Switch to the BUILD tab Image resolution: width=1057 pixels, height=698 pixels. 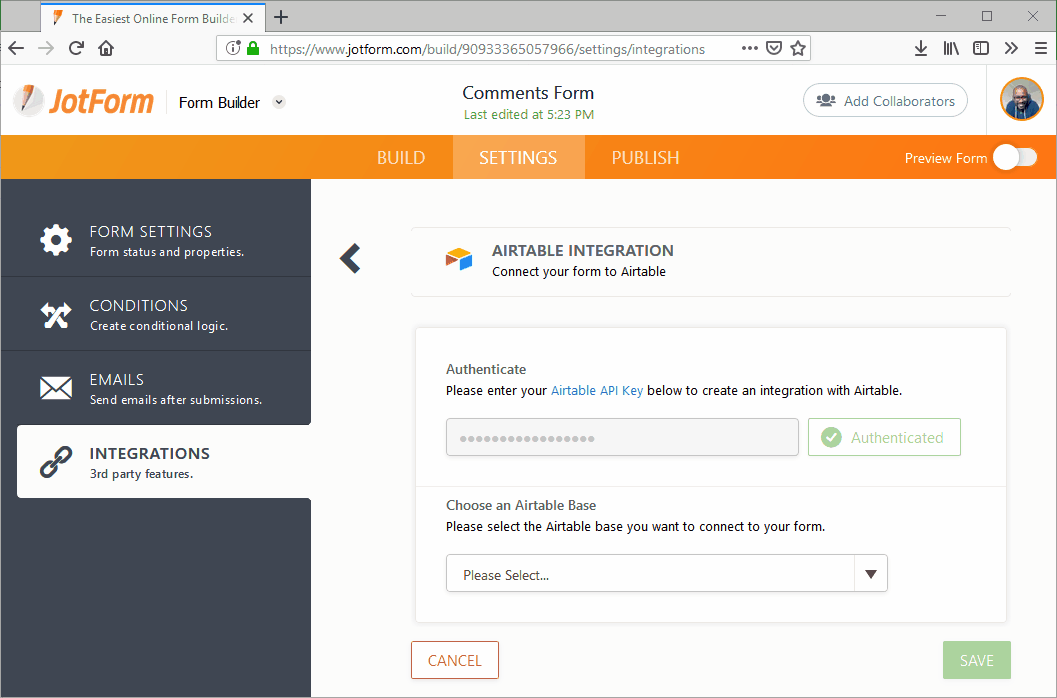click(401, 158)
